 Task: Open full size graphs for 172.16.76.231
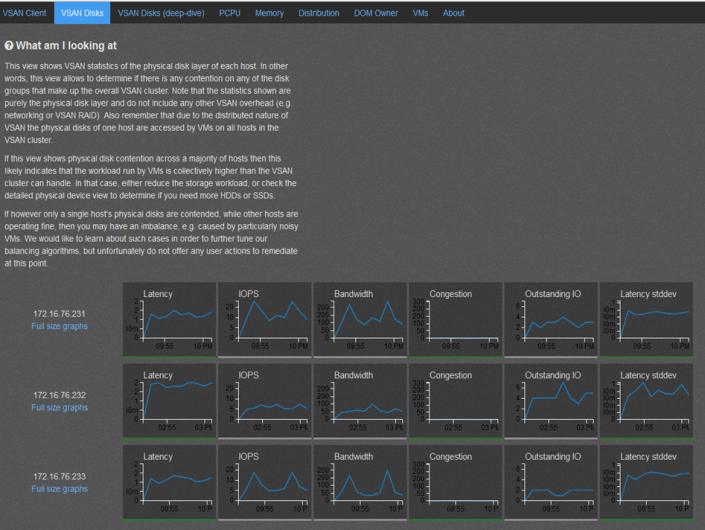tap(59, 326)
